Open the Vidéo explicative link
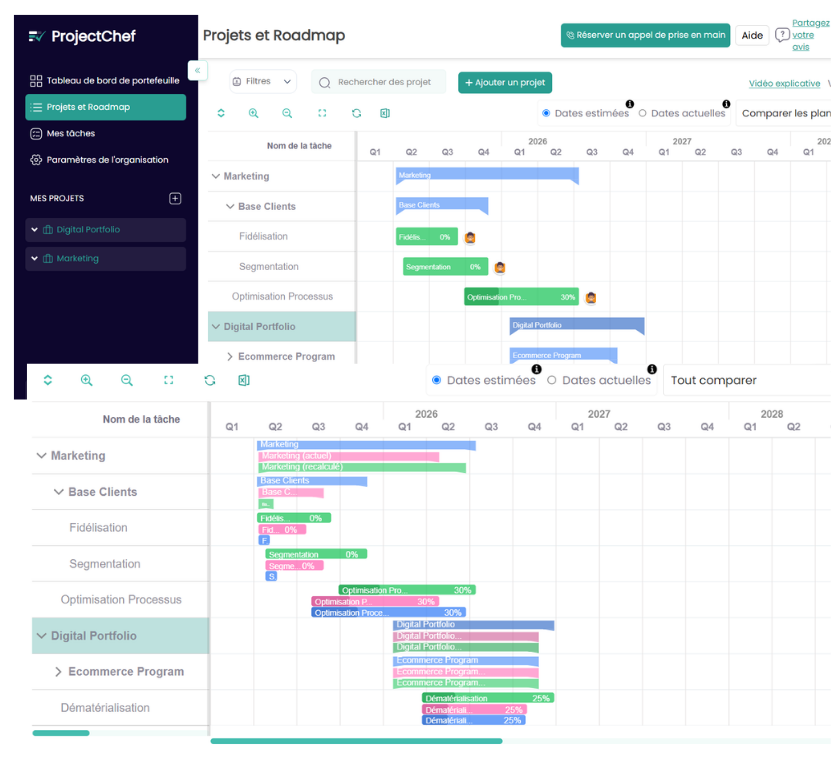840x780 pixels. click(x=784, y=84)
